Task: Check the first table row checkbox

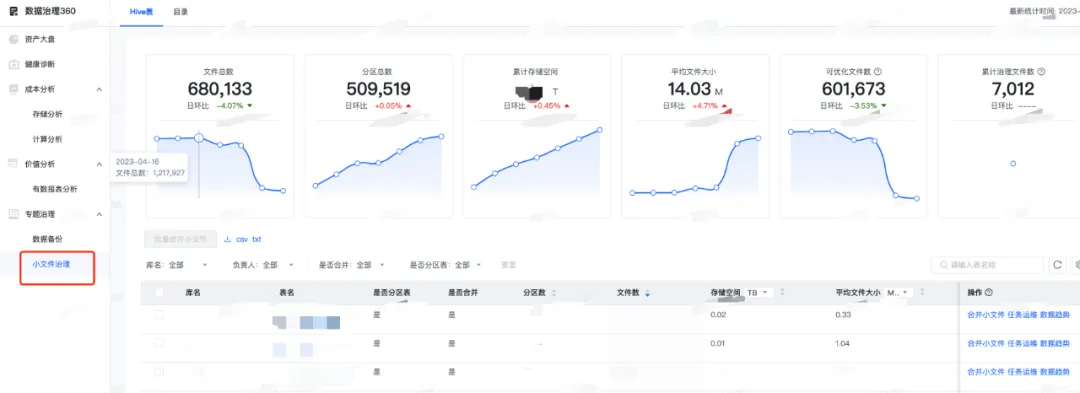Action: click(x=159, y=315)
